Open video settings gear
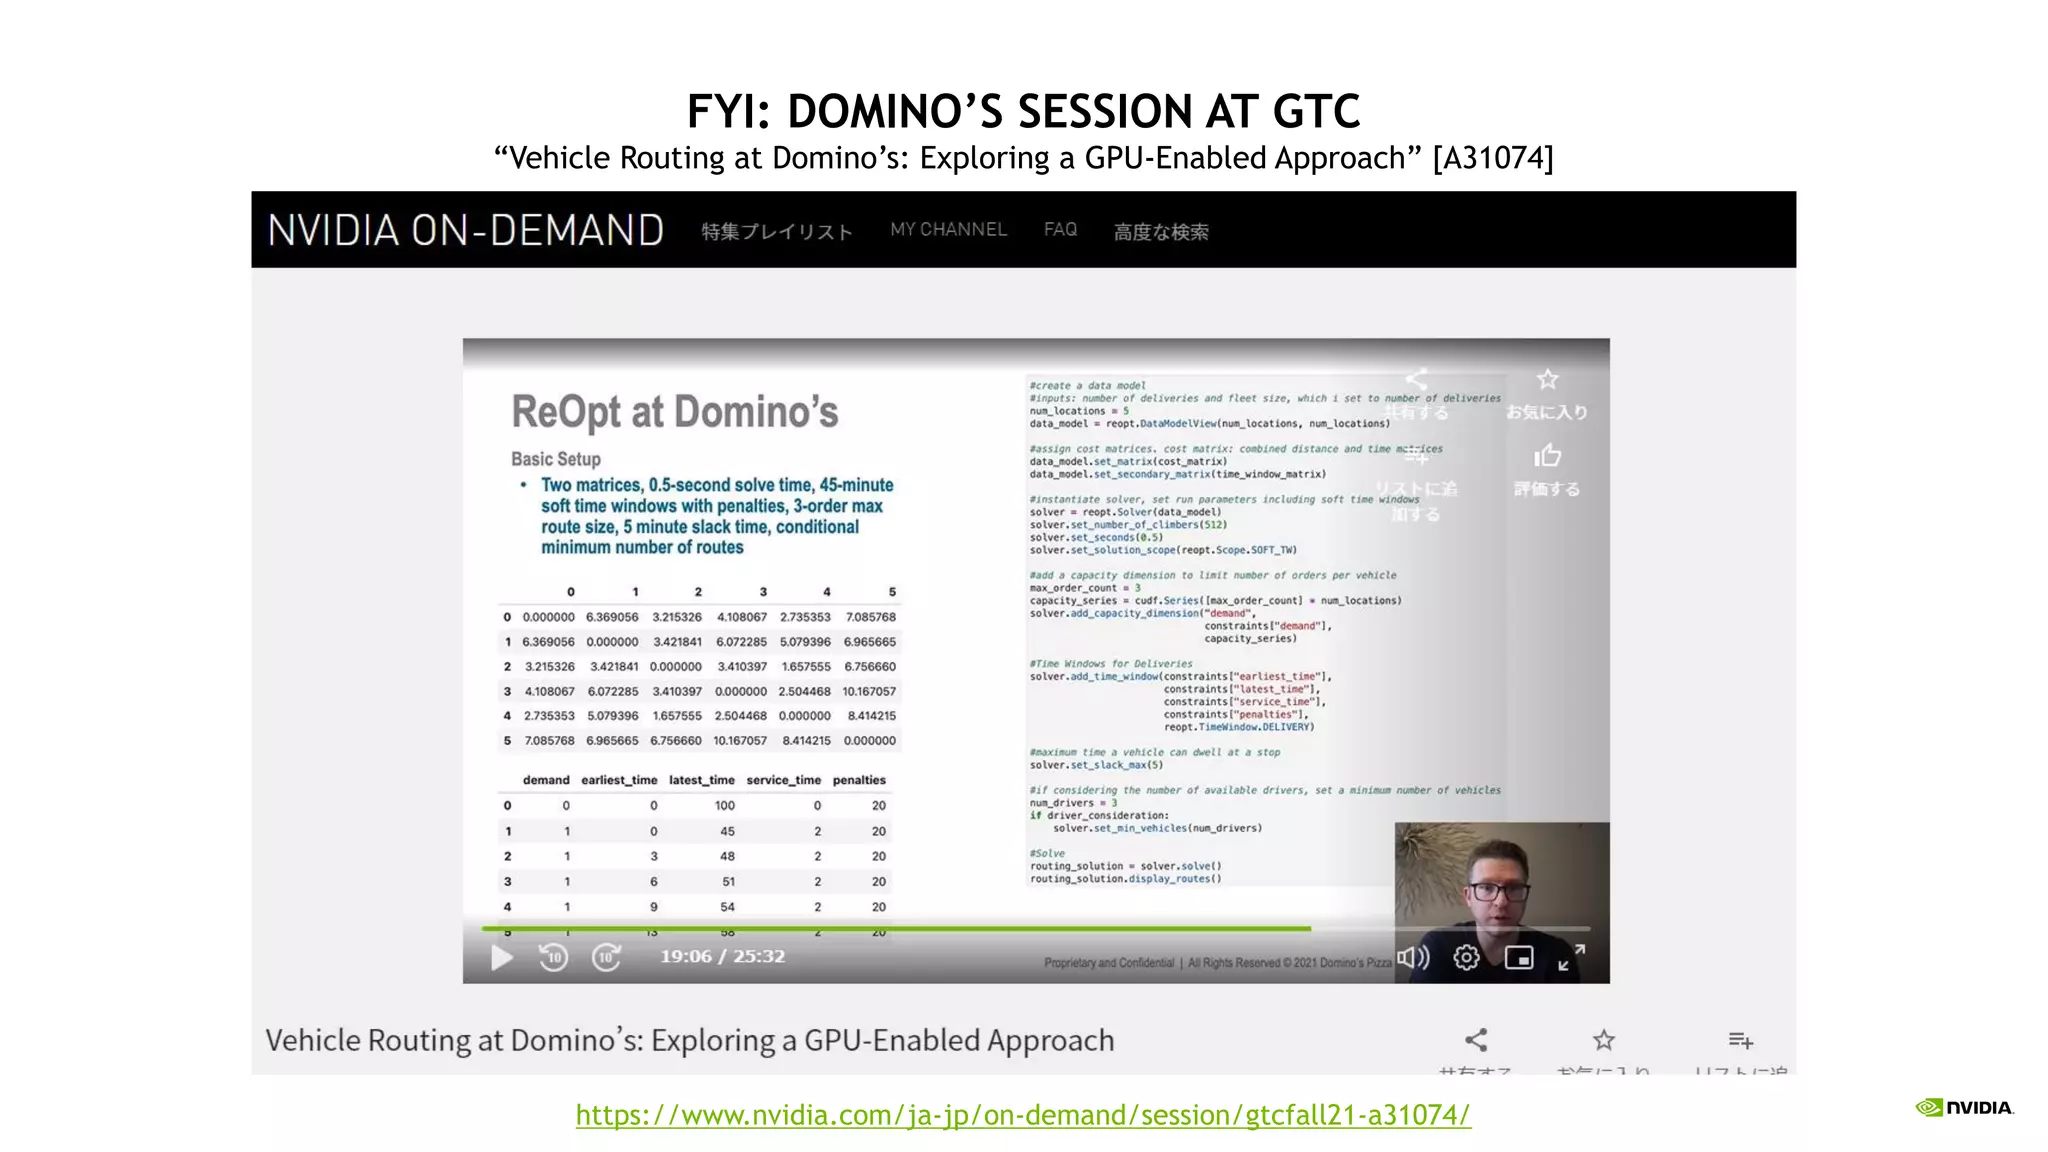This screenshot has height=1152, width=2048. click(x=1466, y=958)
